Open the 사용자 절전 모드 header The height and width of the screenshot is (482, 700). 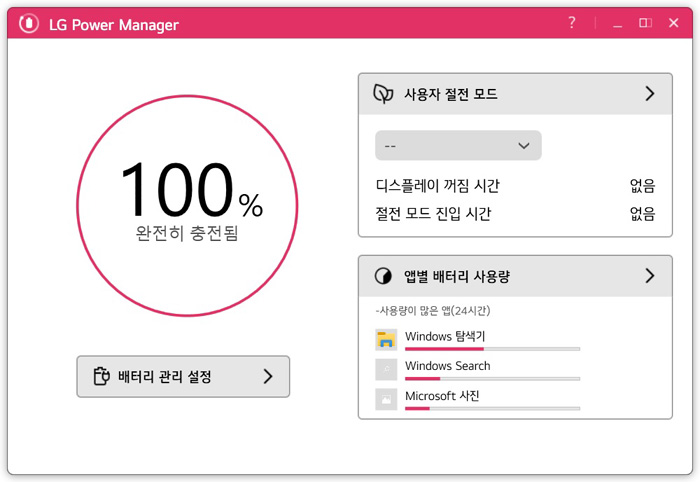coord(515,94)
